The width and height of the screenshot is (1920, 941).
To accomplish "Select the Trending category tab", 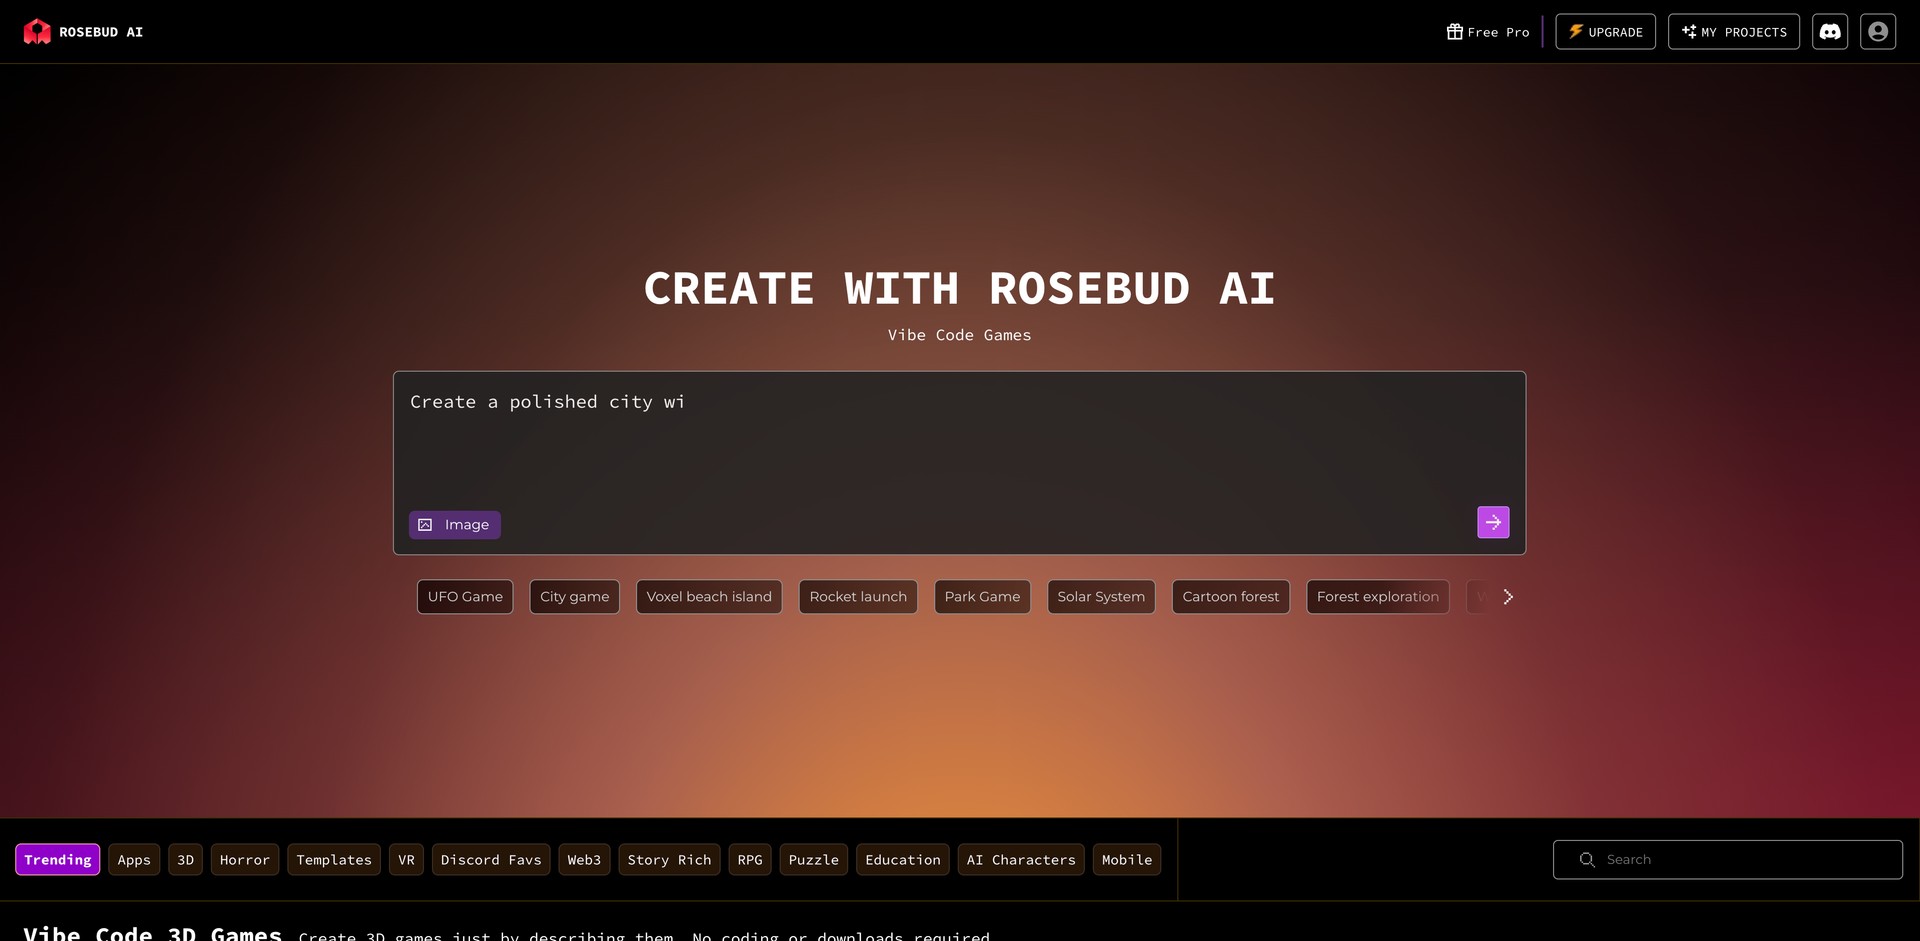I will coord(58,860).
